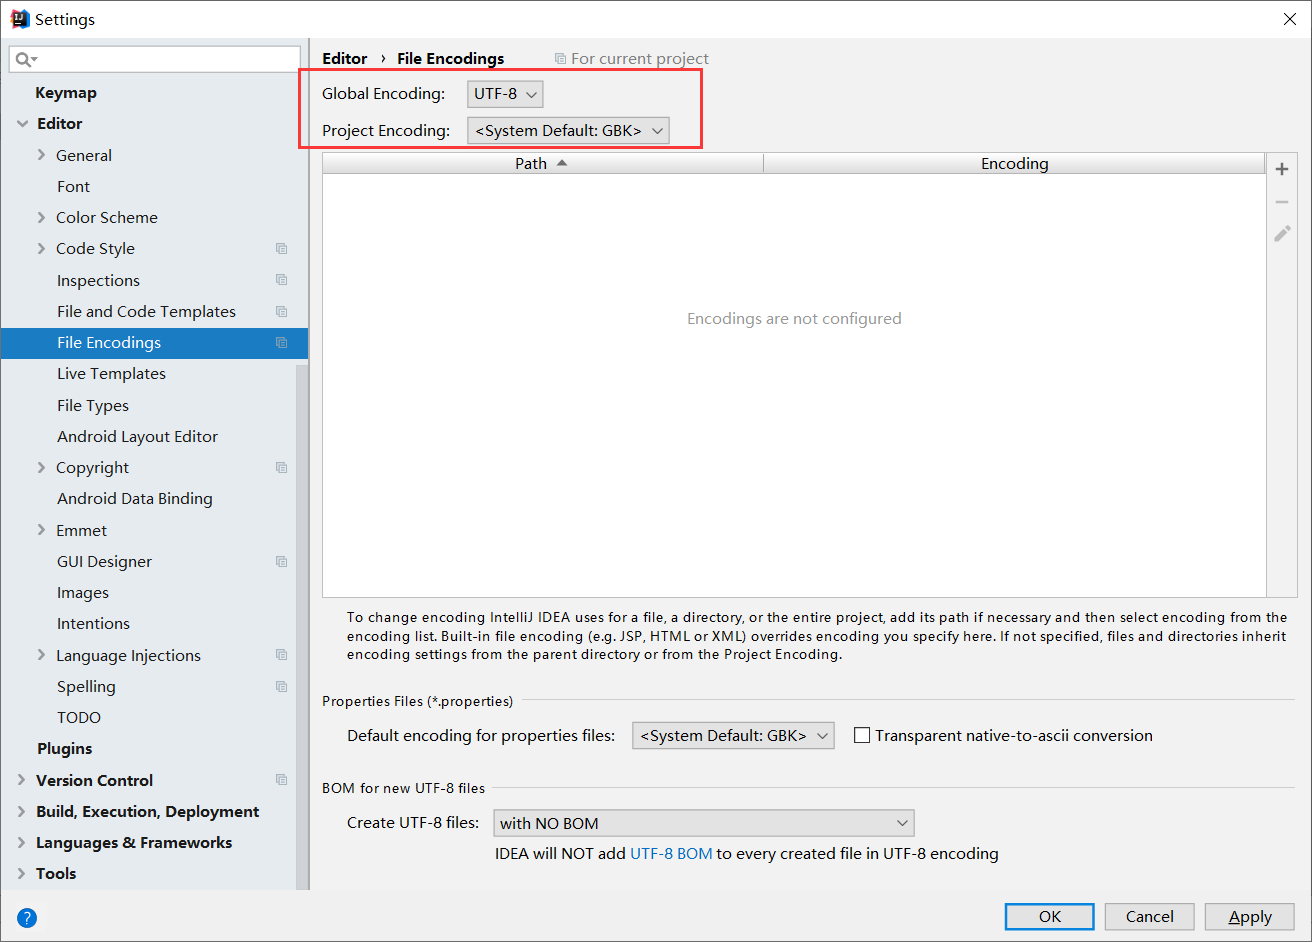Click the project-level icon next to Copyright
Image resolution: width=1312 pixels, height=942 pixels.
(282, 467)
